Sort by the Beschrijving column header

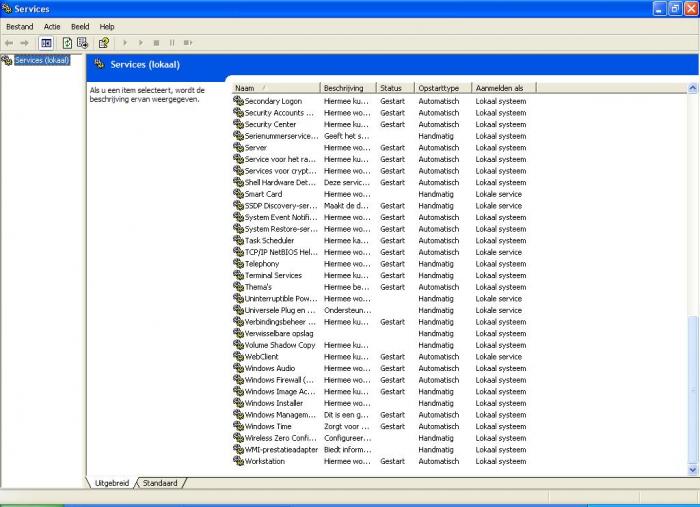348,88
